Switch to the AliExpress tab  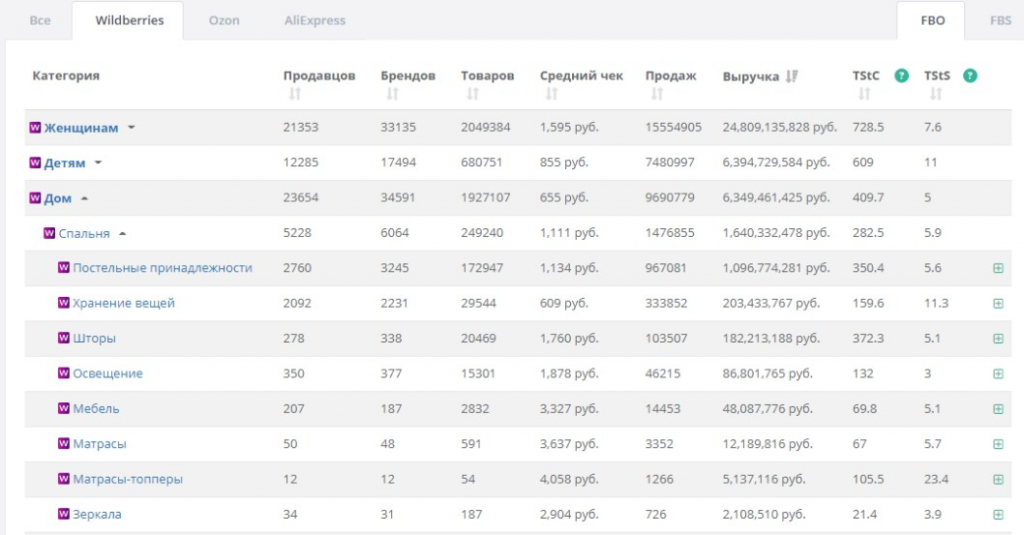[x=313, y=21]
